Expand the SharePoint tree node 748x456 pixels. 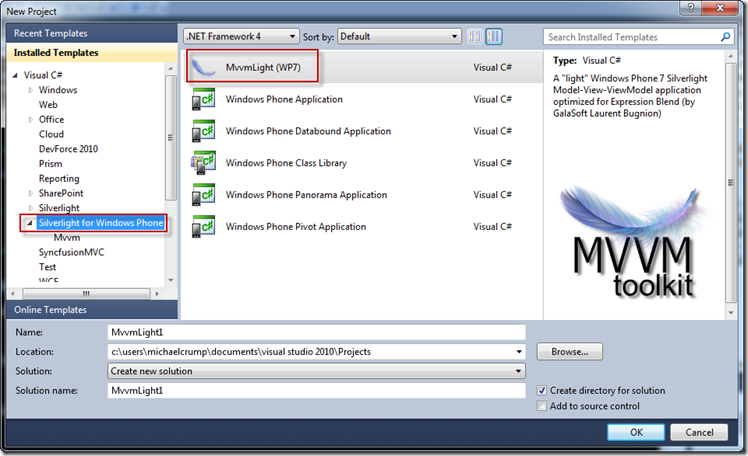click(31, 193)
